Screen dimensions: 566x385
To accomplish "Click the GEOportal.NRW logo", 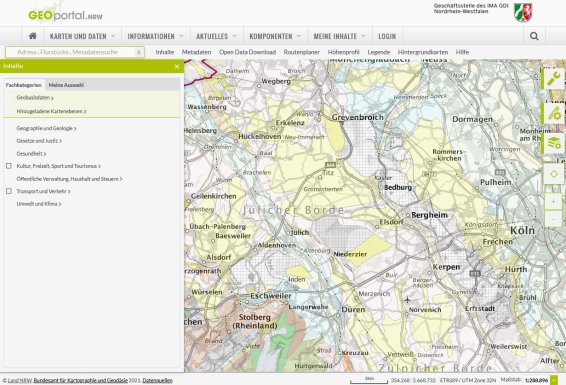I will [65, 15].
